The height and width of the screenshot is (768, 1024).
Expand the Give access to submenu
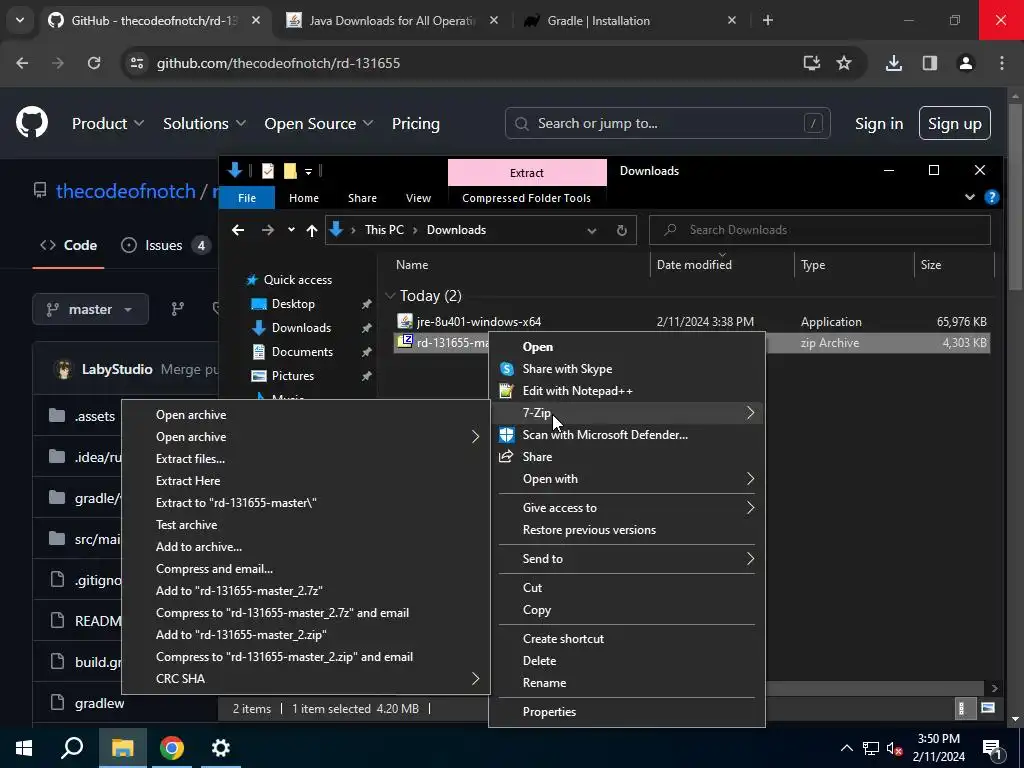pyautogui.click(x=750, y=507)
